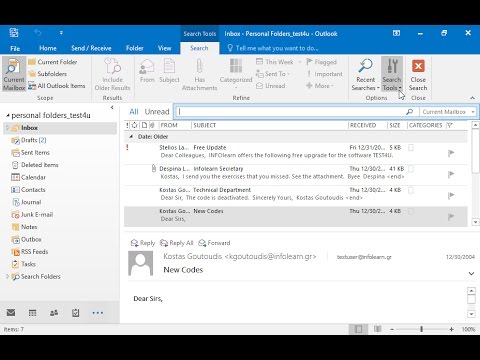Zoom out with the minus button
The width and height of the screenshot is (480, 360).
point(392,329)
